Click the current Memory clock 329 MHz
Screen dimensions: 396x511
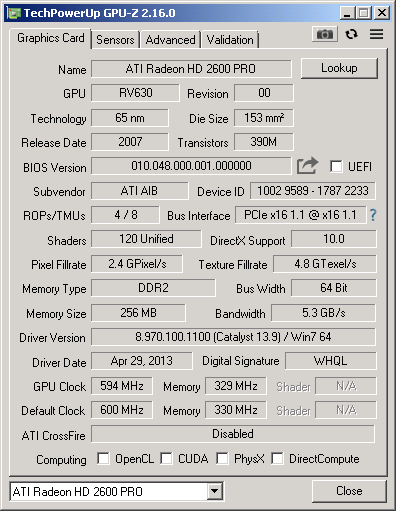[236, 386]
